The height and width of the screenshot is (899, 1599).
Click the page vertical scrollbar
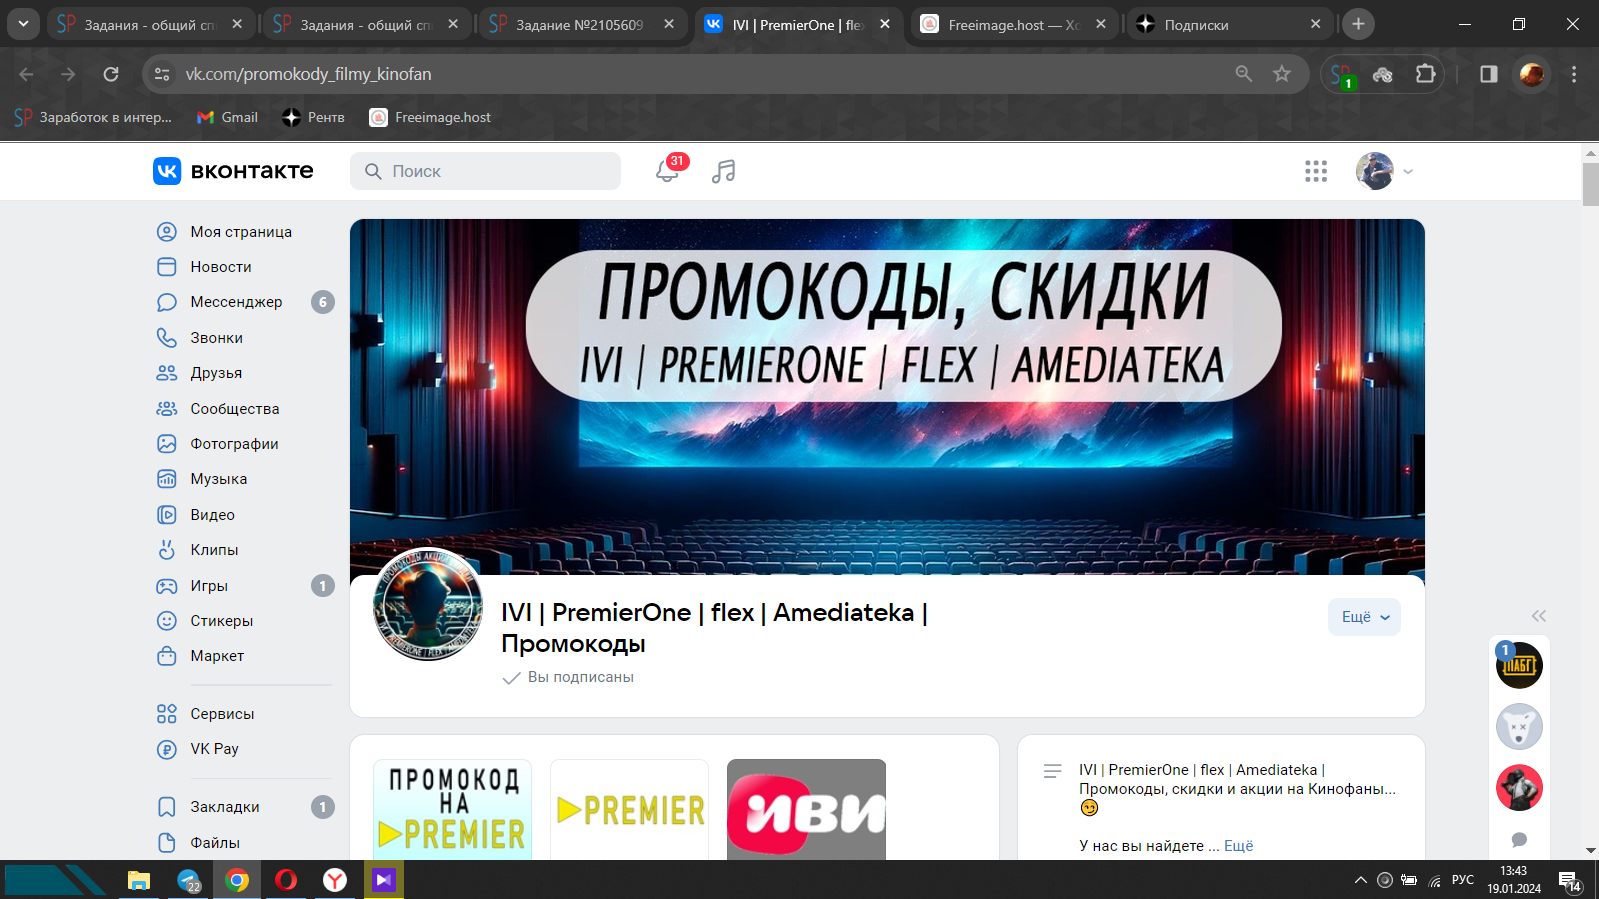[1591, 184]
